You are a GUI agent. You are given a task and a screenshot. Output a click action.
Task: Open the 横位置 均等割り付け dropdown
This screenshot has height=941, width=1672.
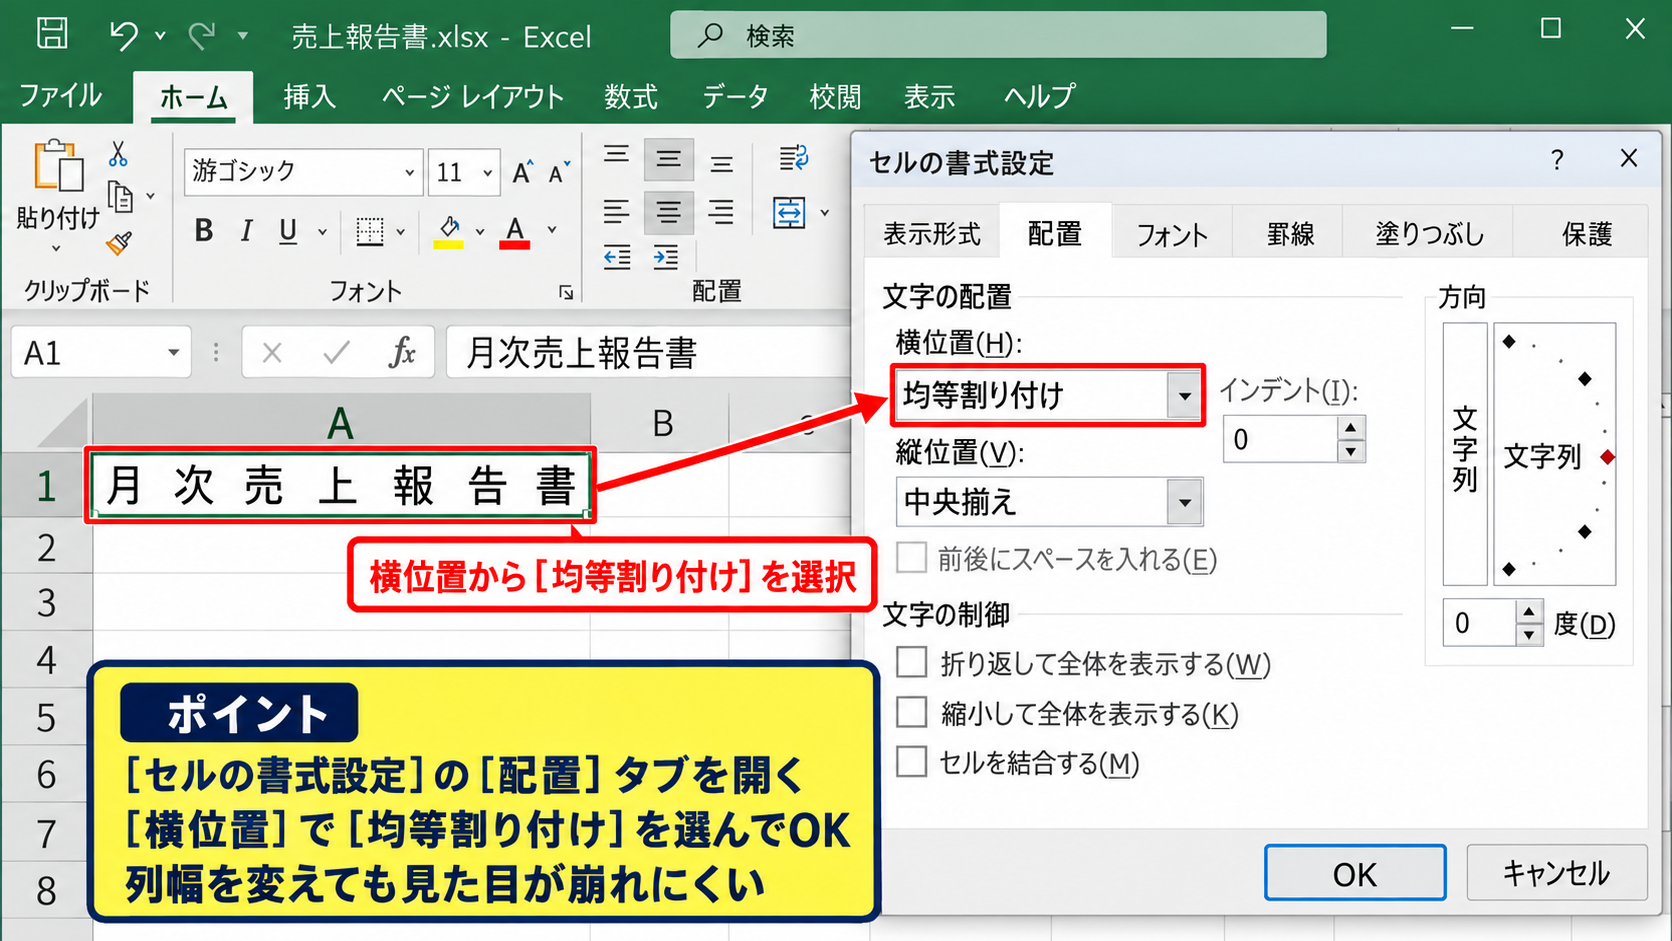(x=1185, y=395)
